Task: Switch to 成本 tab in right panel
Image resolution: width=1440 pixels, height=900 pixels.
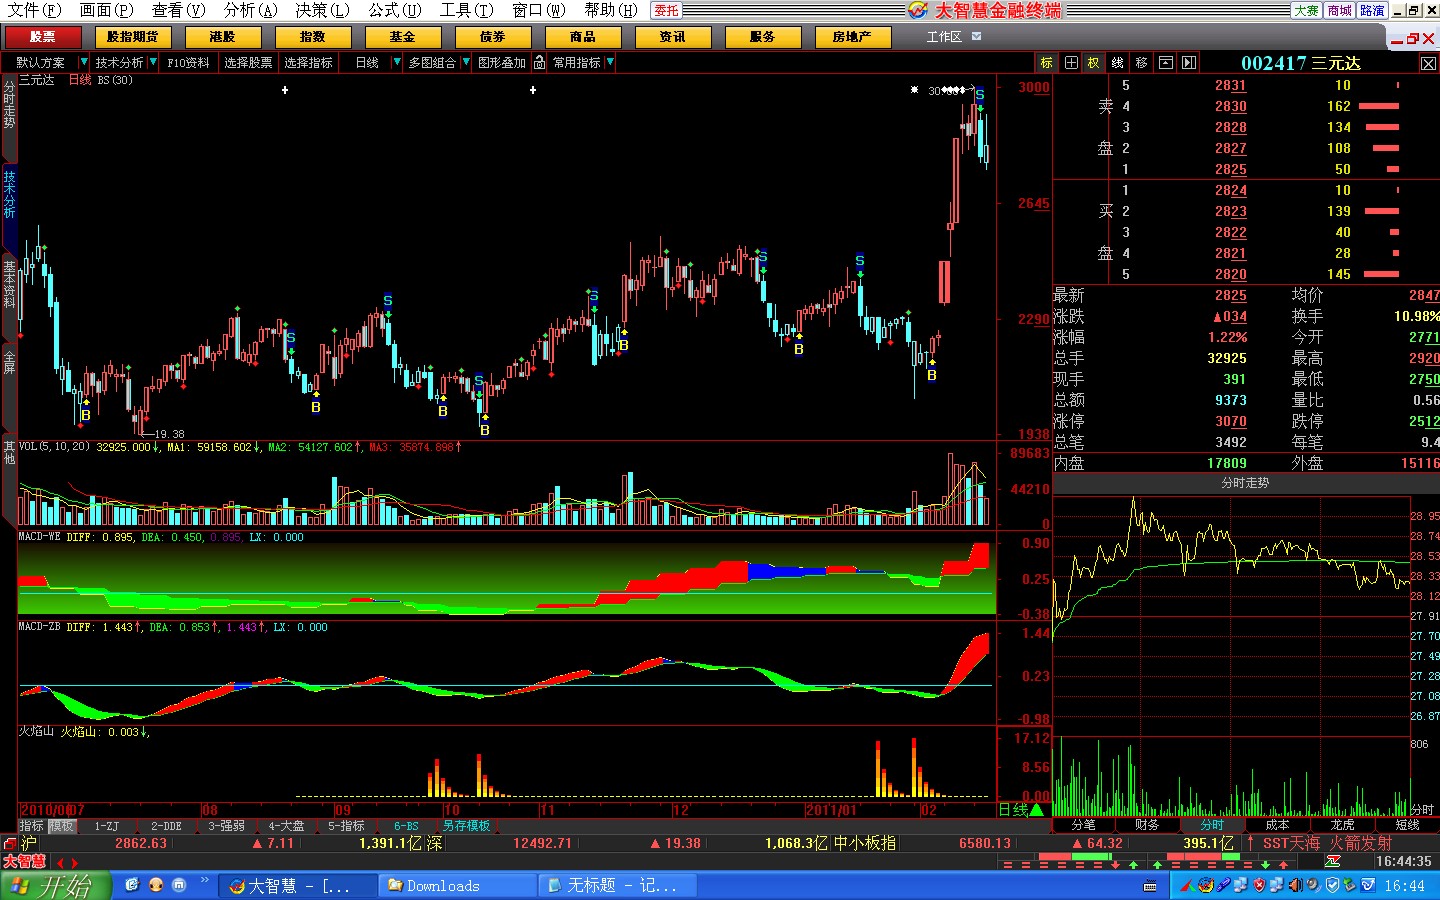Action: (1278, 825)
